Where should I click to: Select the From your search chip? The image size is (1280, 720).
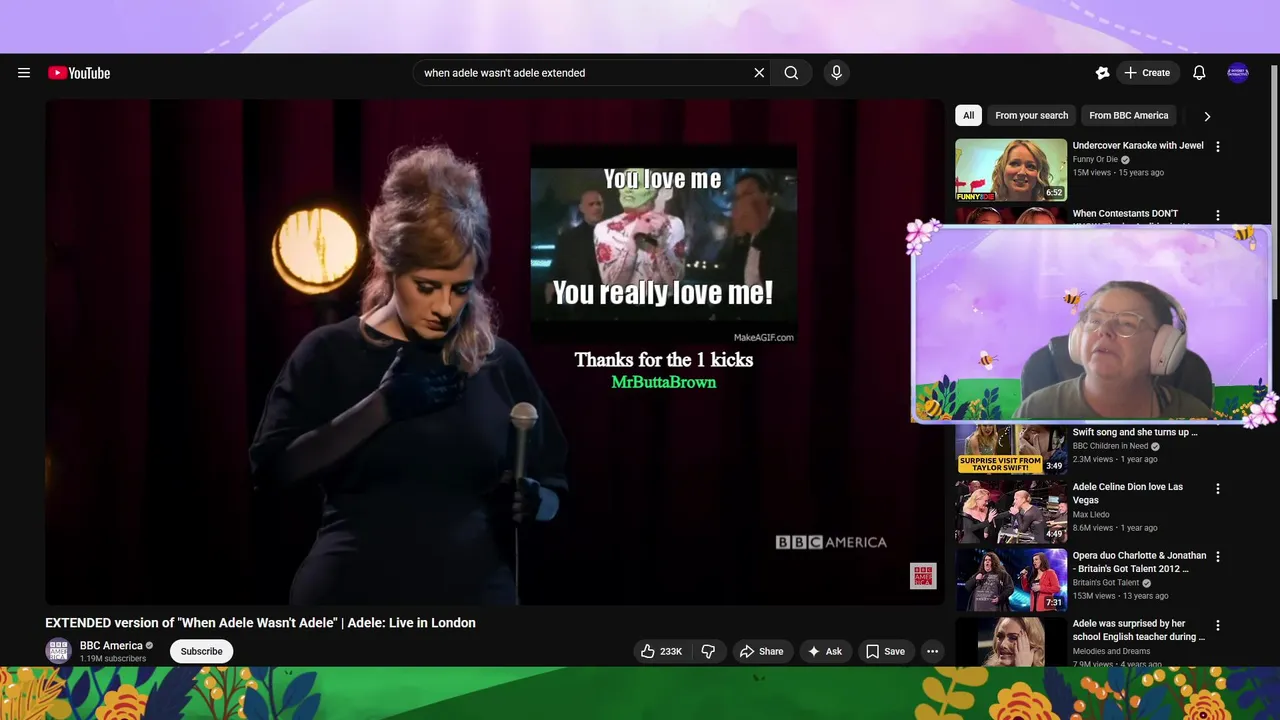click(1031, 115)
